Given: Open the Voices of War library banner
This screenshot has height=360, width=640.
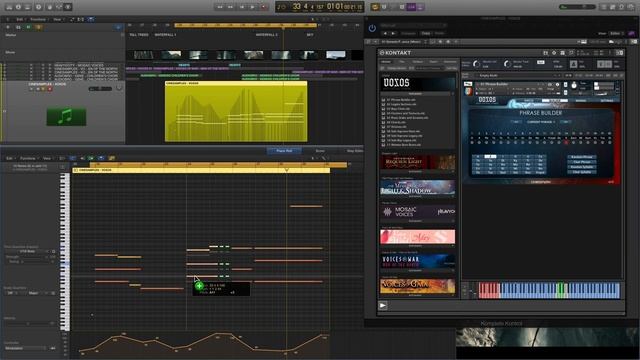Looking at the screenshot, I should pos(418,261).
